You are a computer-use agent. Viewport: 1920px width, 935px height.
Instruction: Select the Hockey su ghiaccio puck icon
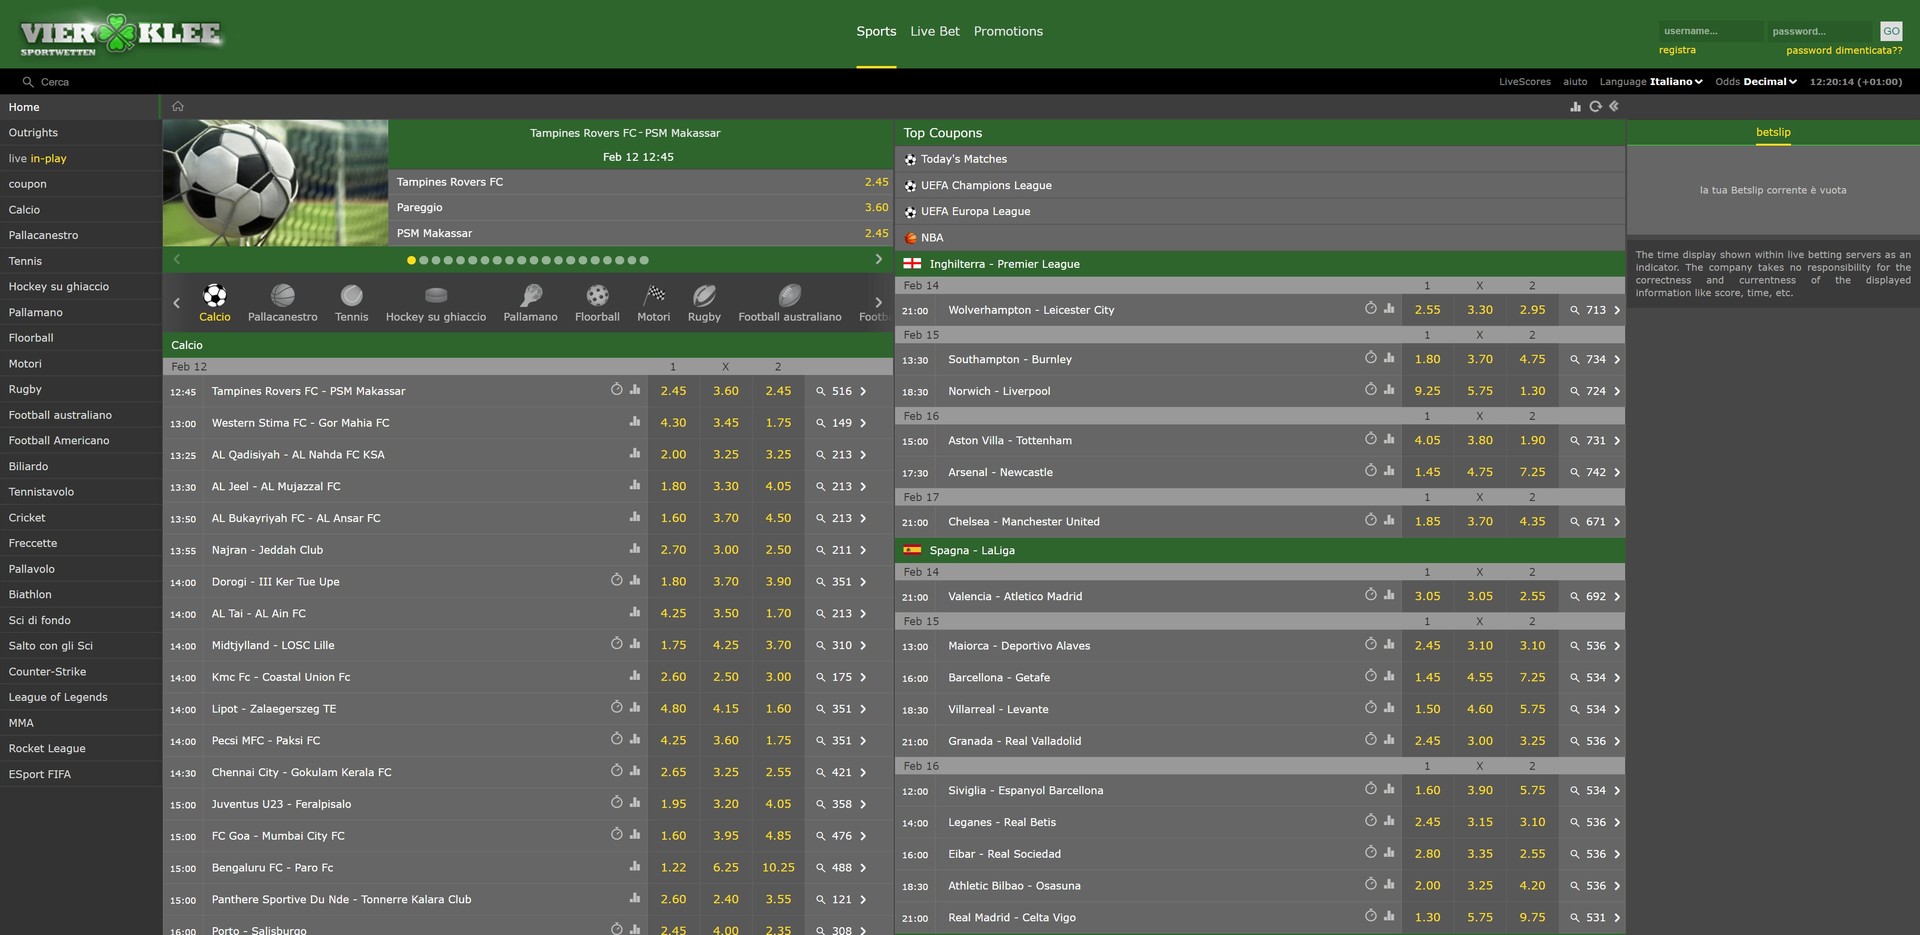(436, 295)
